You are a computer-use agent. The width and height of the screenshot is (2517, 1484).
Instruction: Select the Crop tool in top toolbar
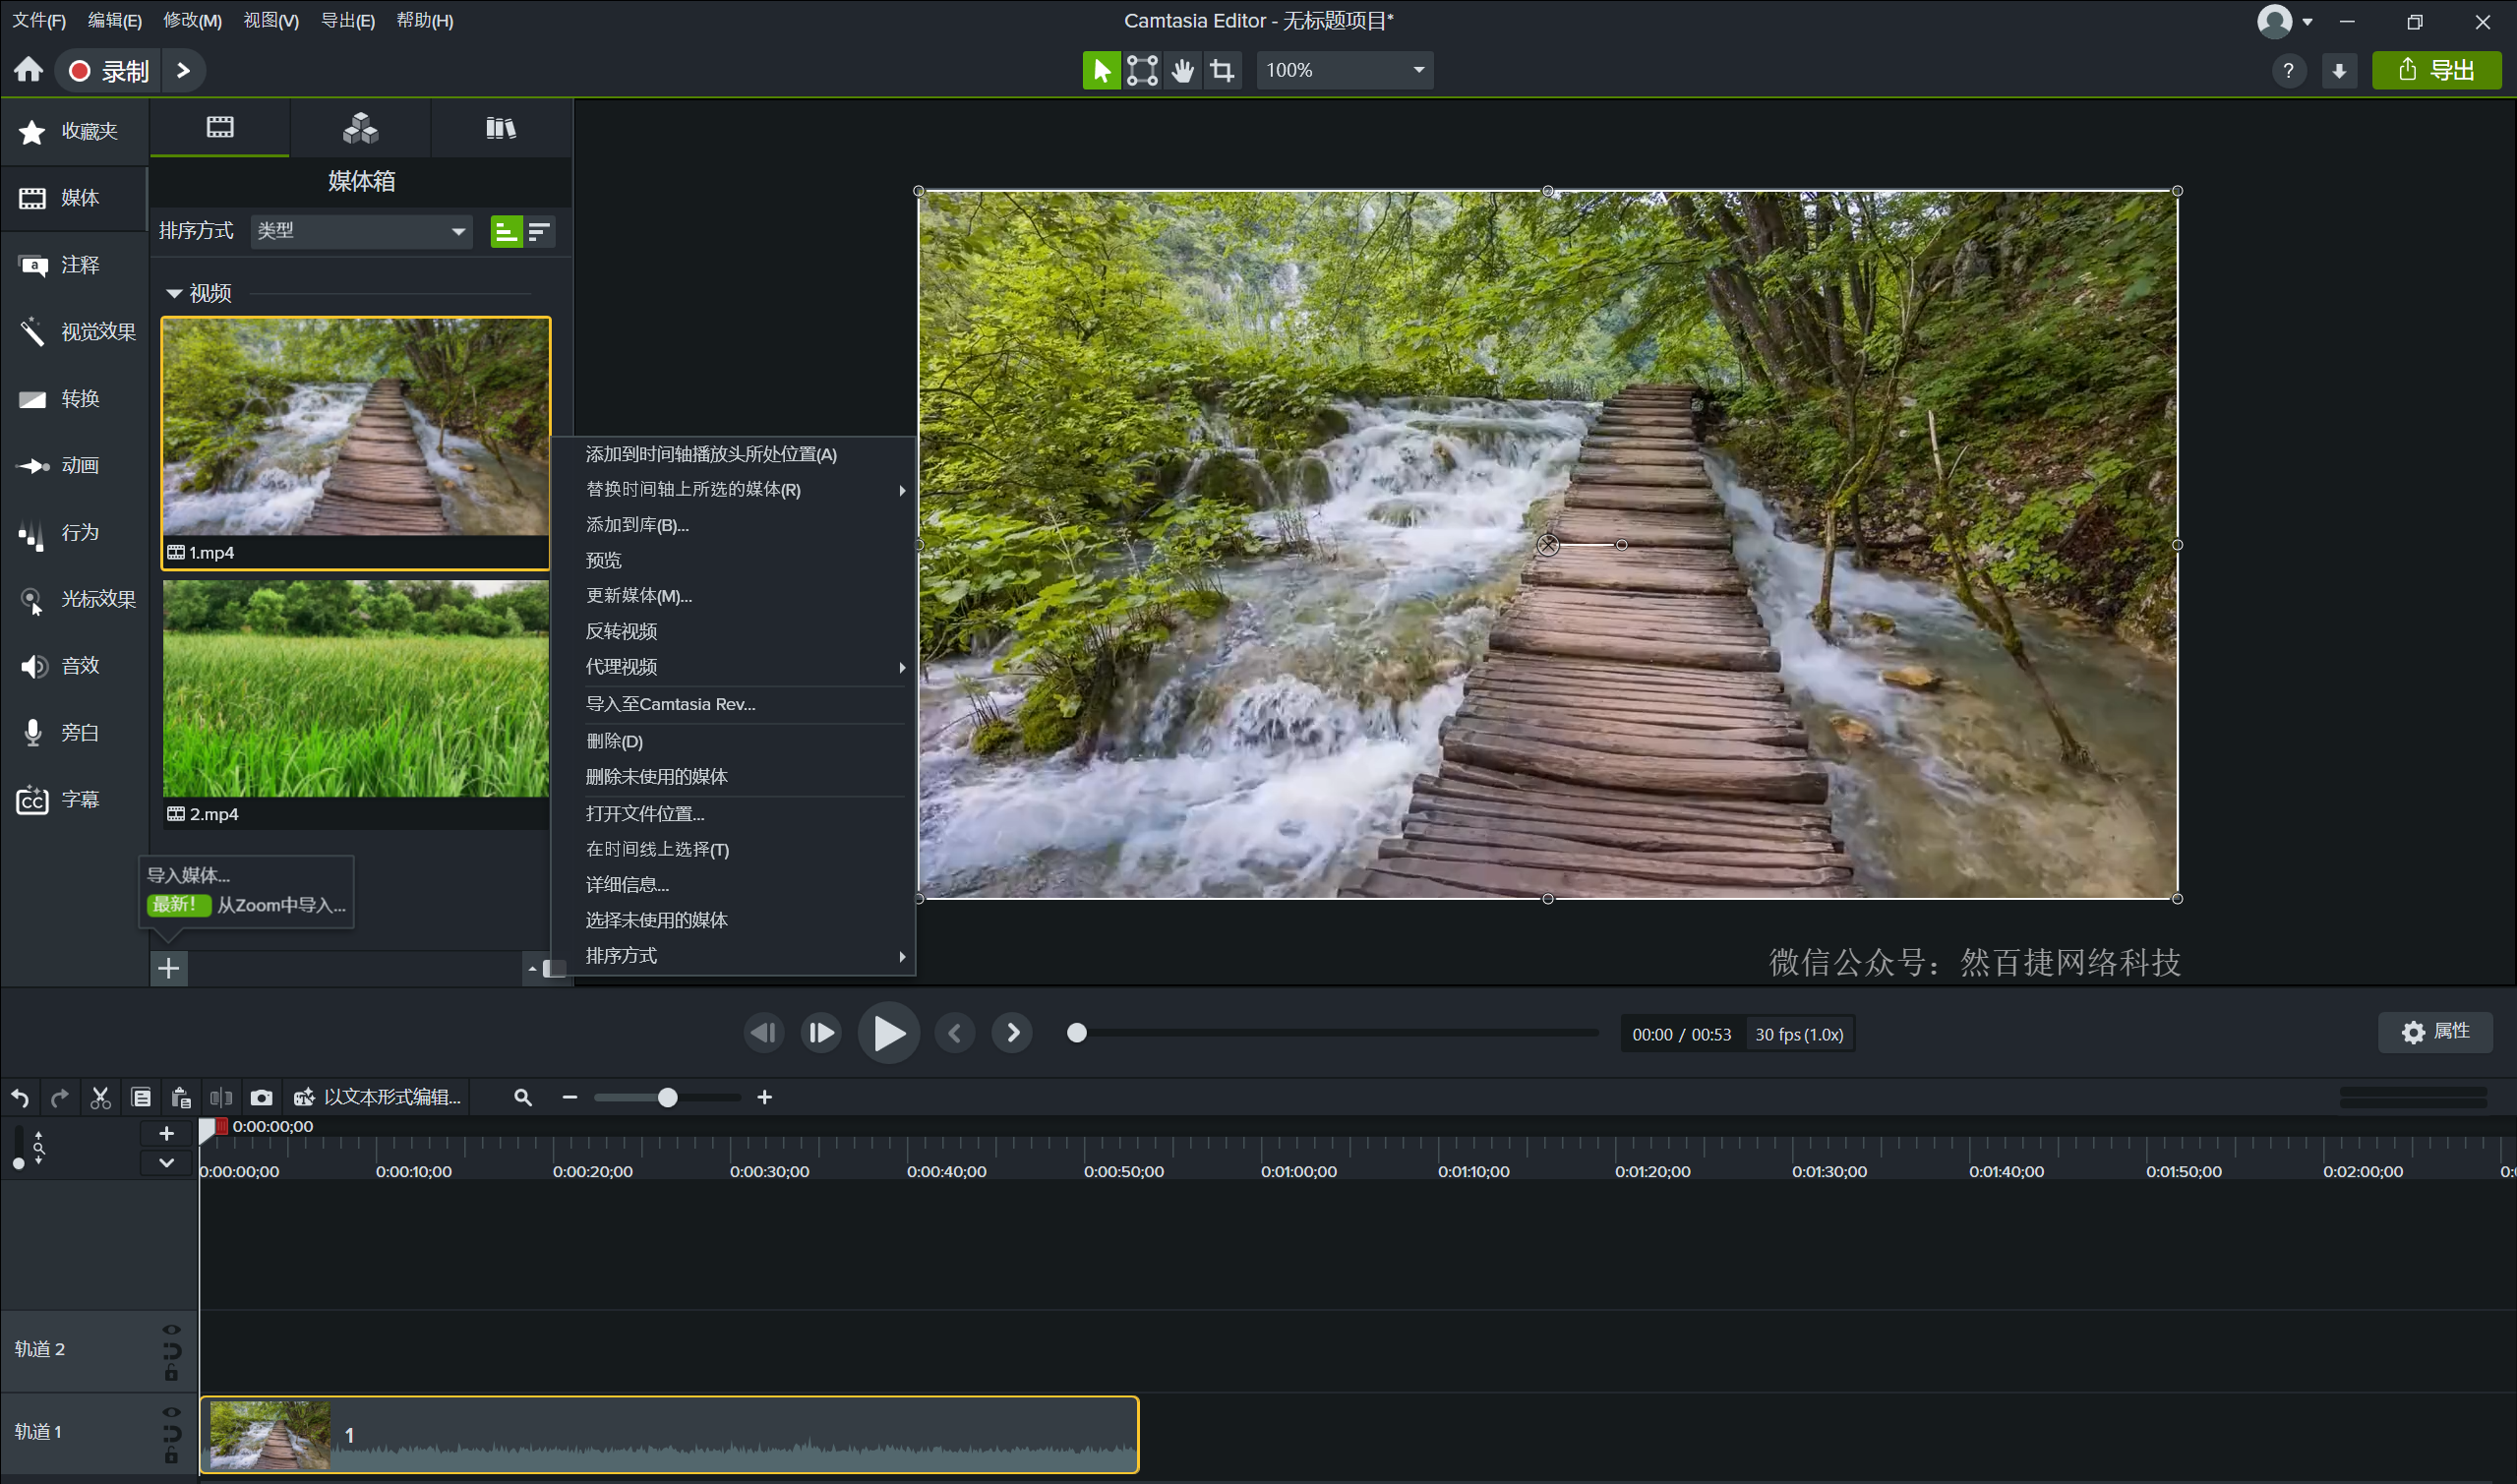tap(1222, 70)
